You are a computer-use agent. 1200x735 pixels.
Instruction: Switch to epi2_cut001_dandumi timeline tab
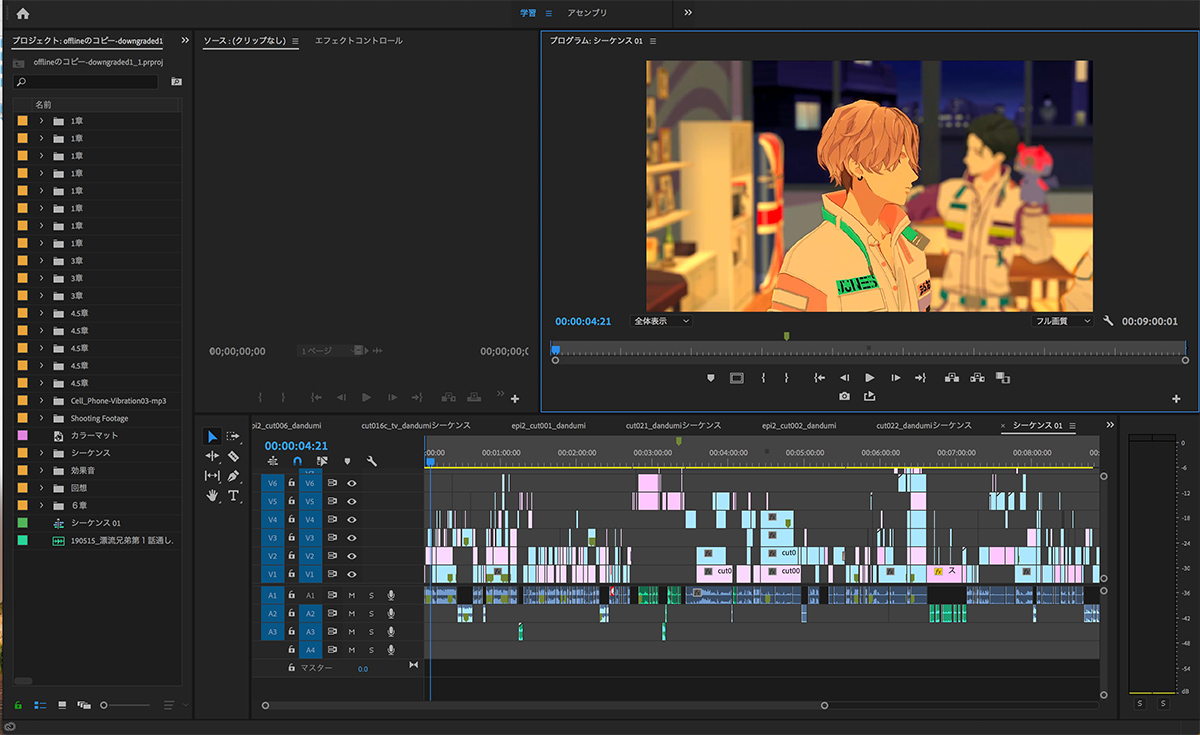pos(549,425)
